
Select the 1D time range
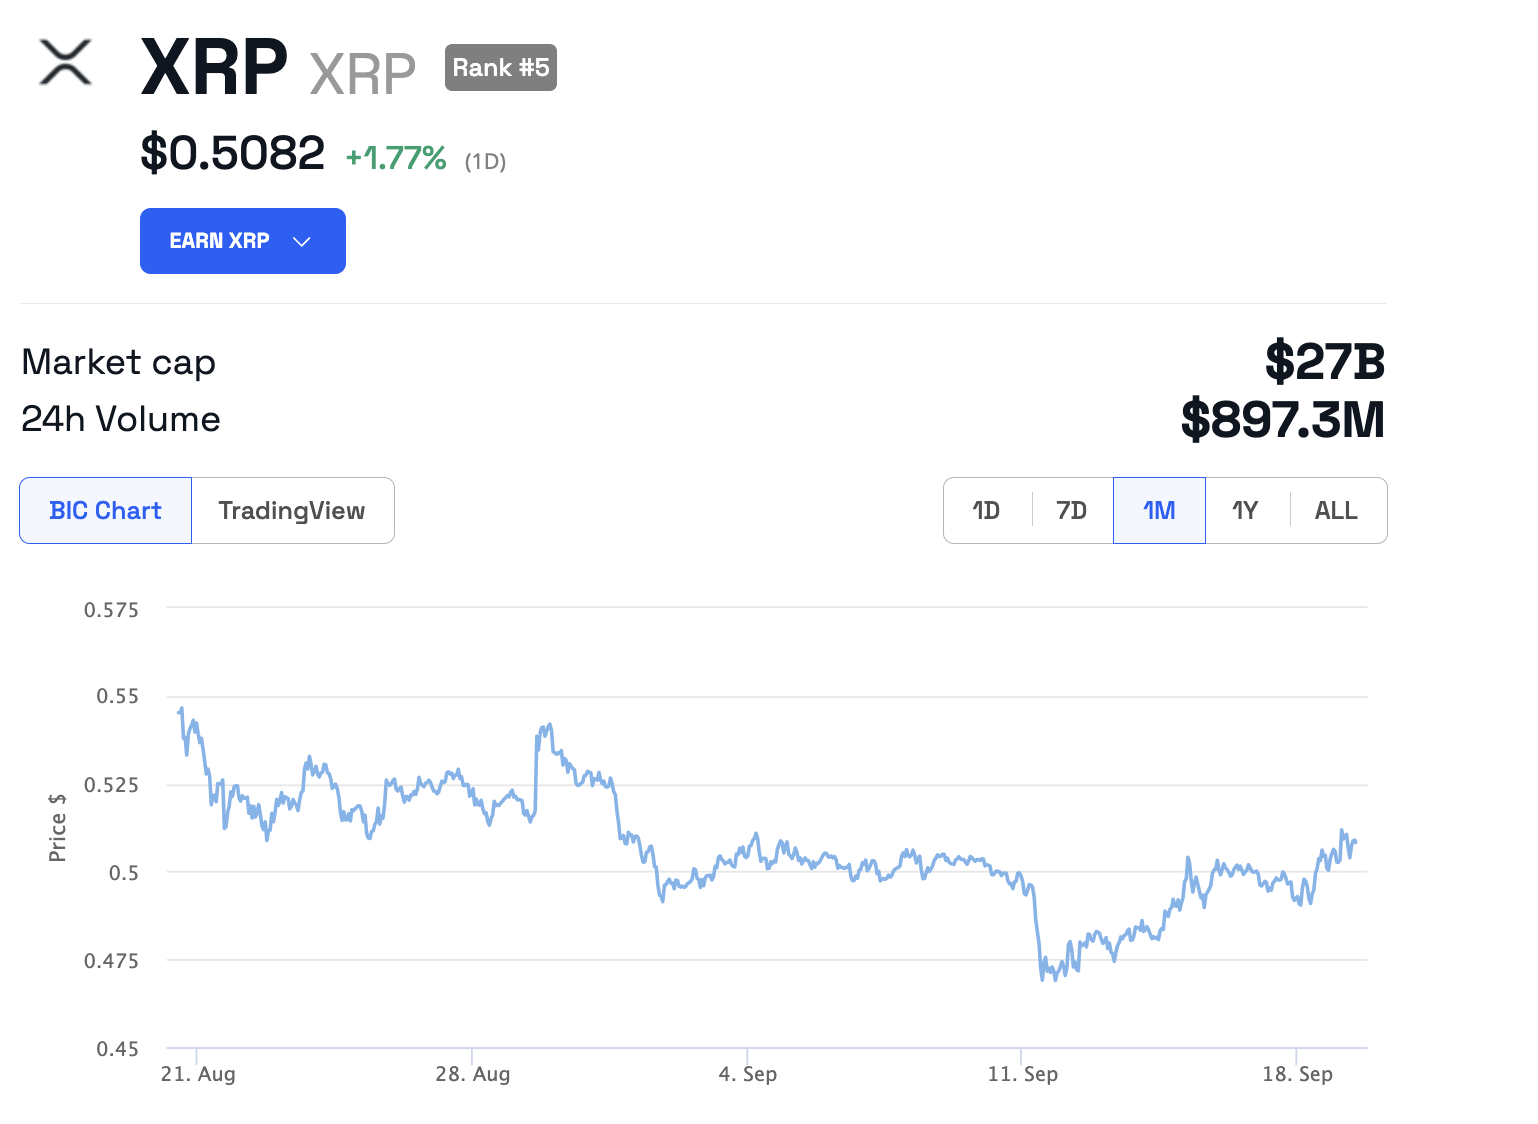(x=986, y=510)
